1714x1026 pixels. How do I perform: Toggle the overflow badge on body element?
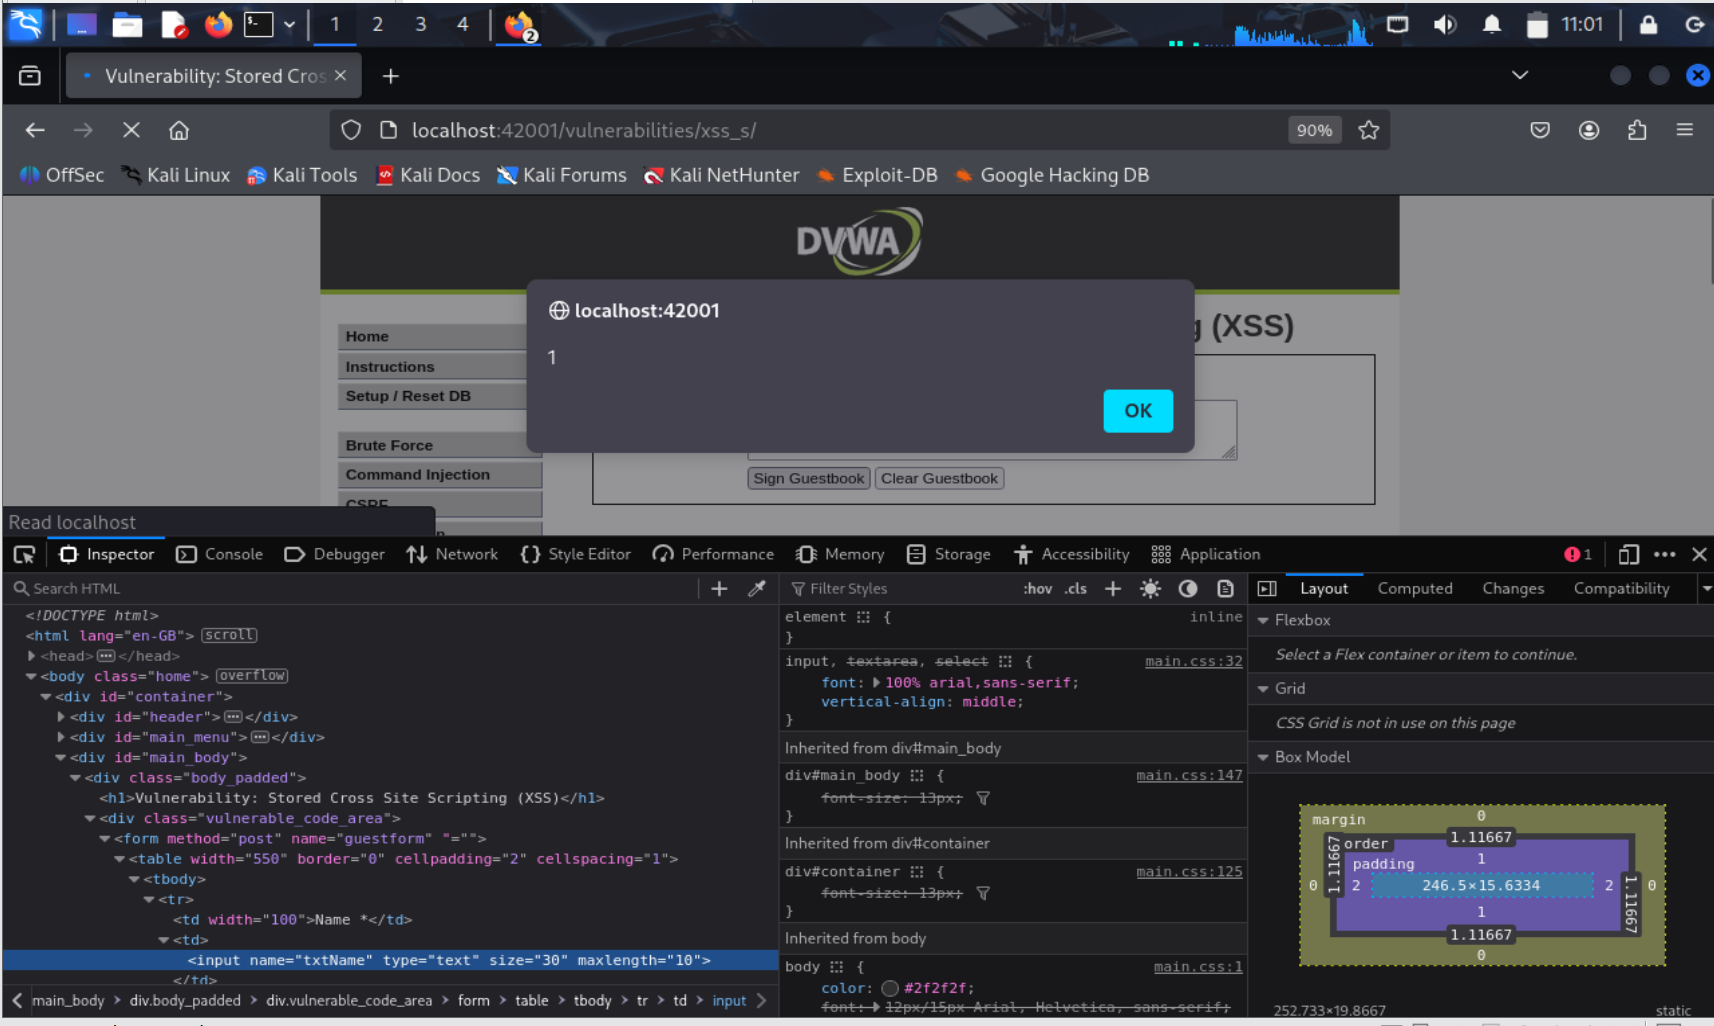[252, 676]
